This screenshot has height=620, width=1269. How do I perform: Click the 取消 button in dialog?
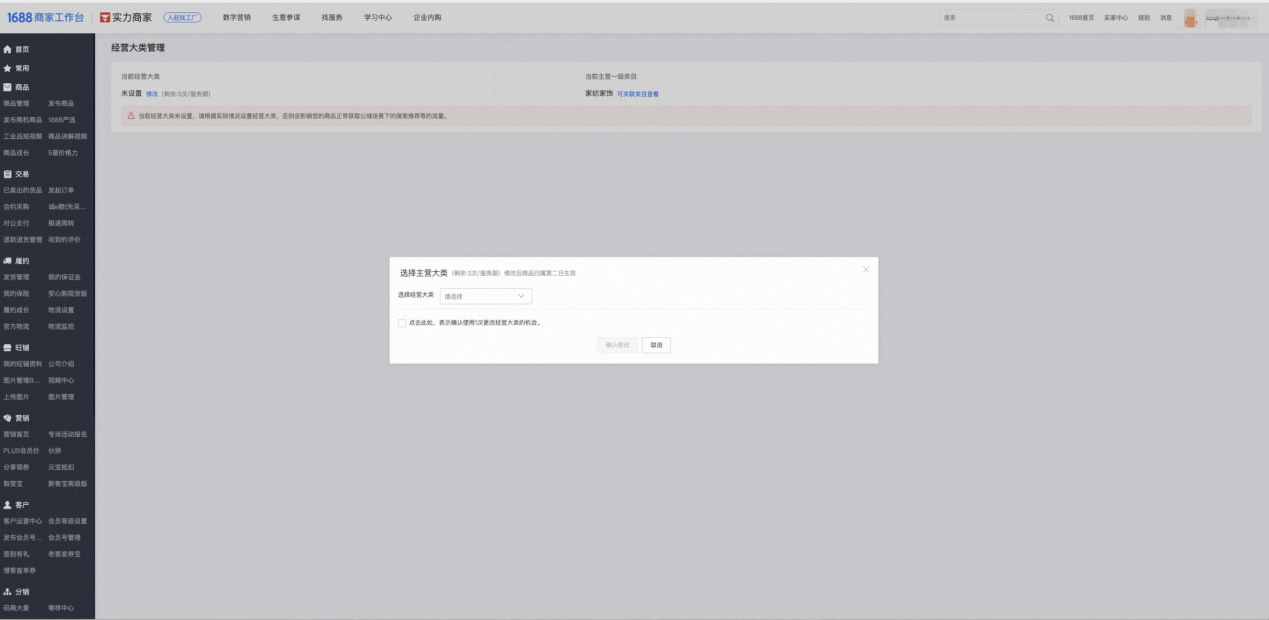coord(656,345)
